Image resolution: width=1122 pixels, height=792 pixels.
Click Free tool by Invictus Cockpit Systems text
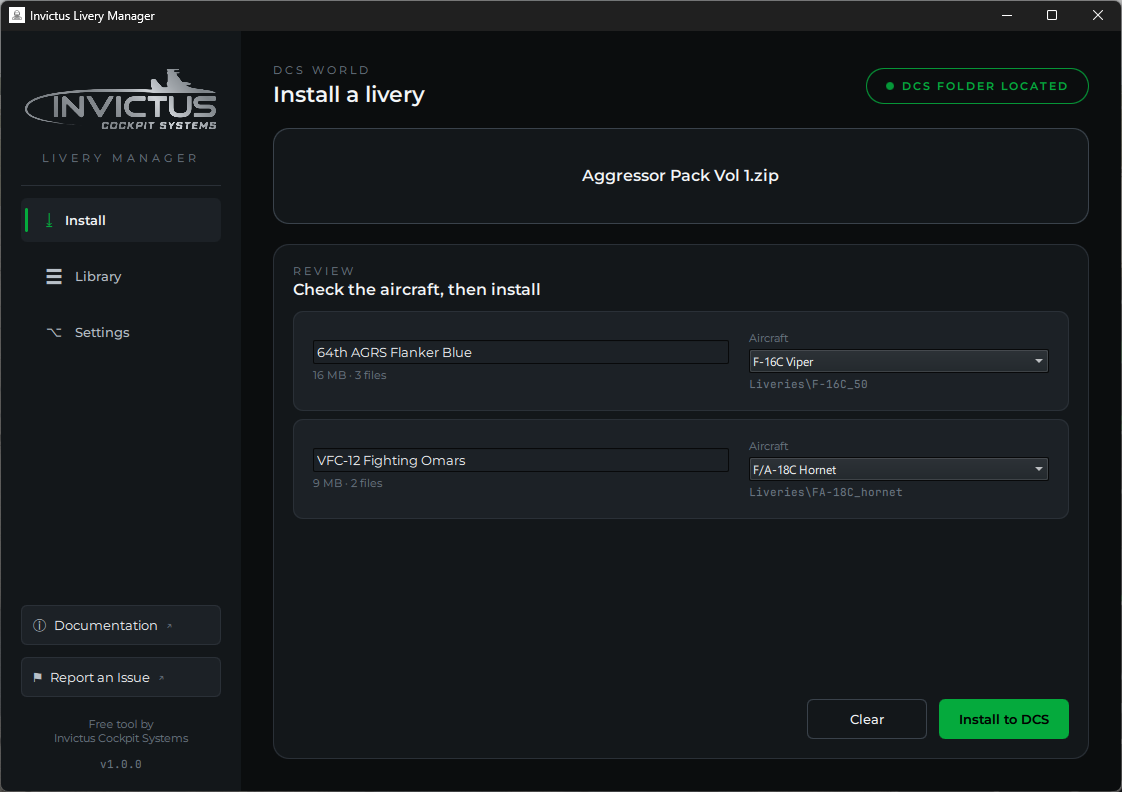pos(121,731)
